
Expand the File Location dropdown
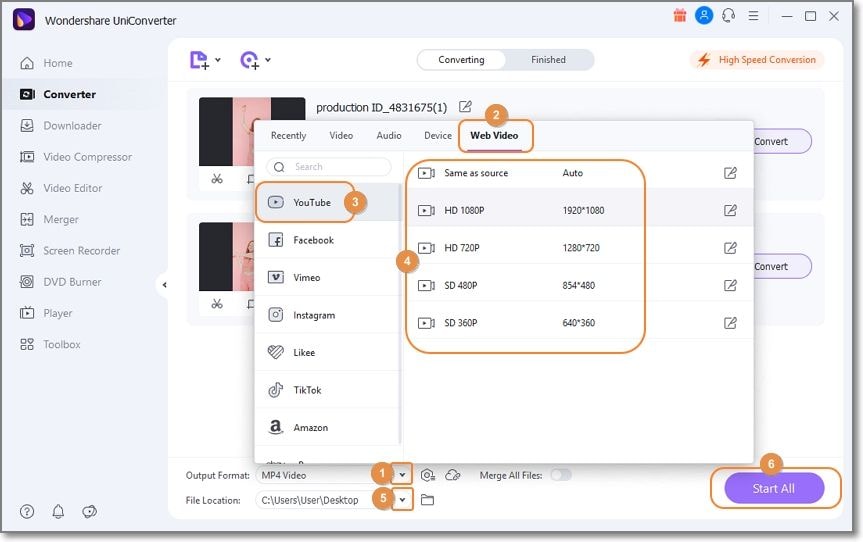click(402, 500)
